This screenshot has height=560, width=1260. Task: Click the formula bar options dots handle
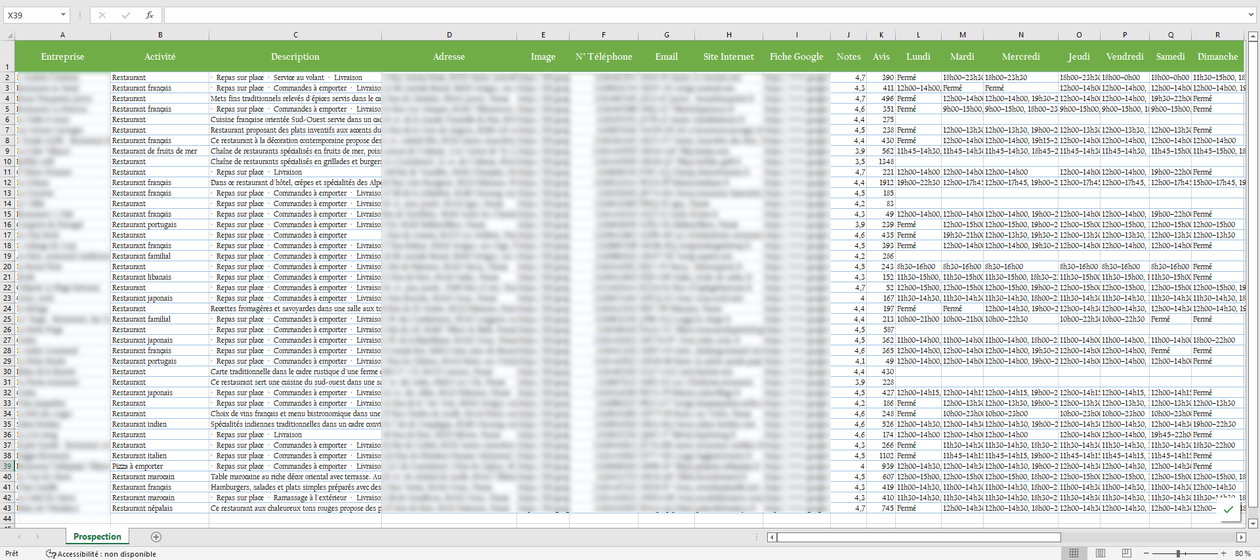pyautogui.click(x=81, y=15)
